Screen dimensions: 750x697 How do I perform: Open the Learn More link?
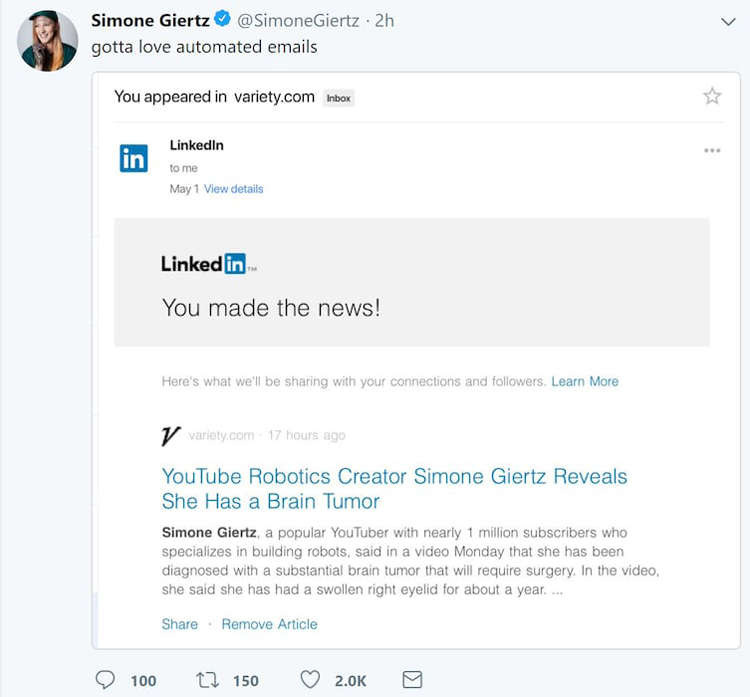(x=585, y=381)
